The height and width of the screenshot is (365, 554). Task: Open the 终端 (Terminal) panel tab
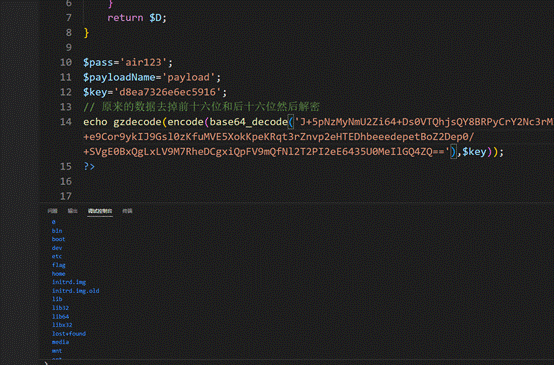(127, 211)
